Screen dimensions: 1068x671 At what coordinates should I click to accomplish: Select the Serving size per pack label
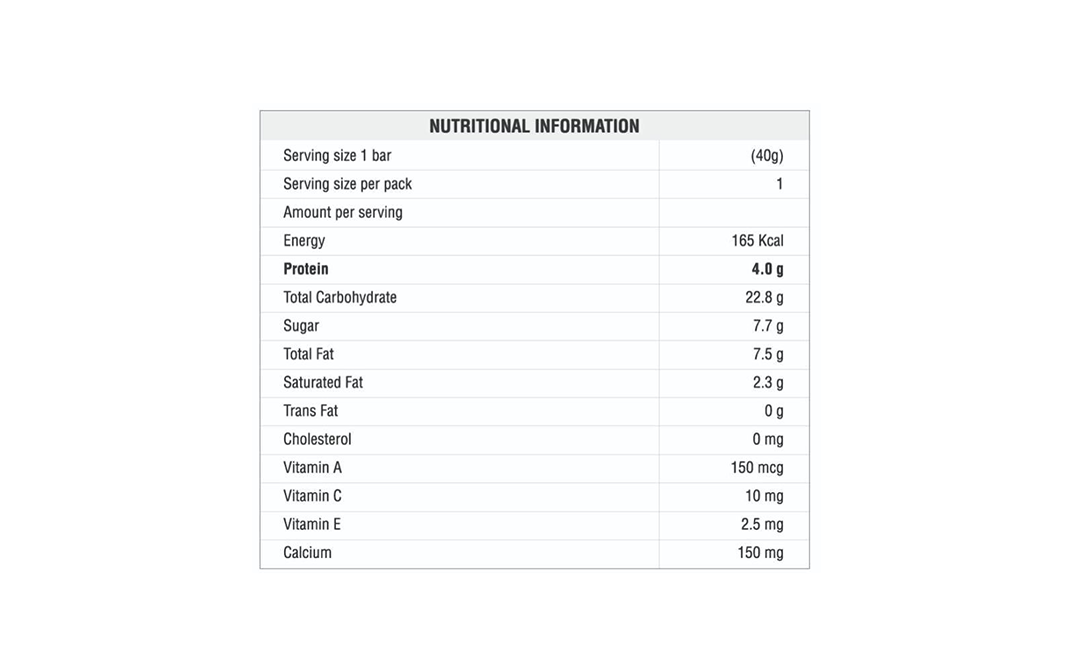pyautogui.click(x=347, y=184)
